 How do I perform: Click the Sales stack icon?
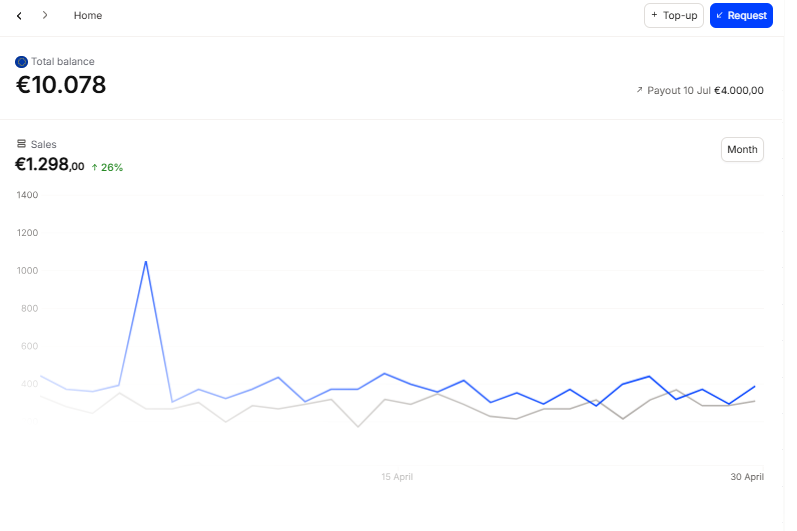tap(22, 145)
